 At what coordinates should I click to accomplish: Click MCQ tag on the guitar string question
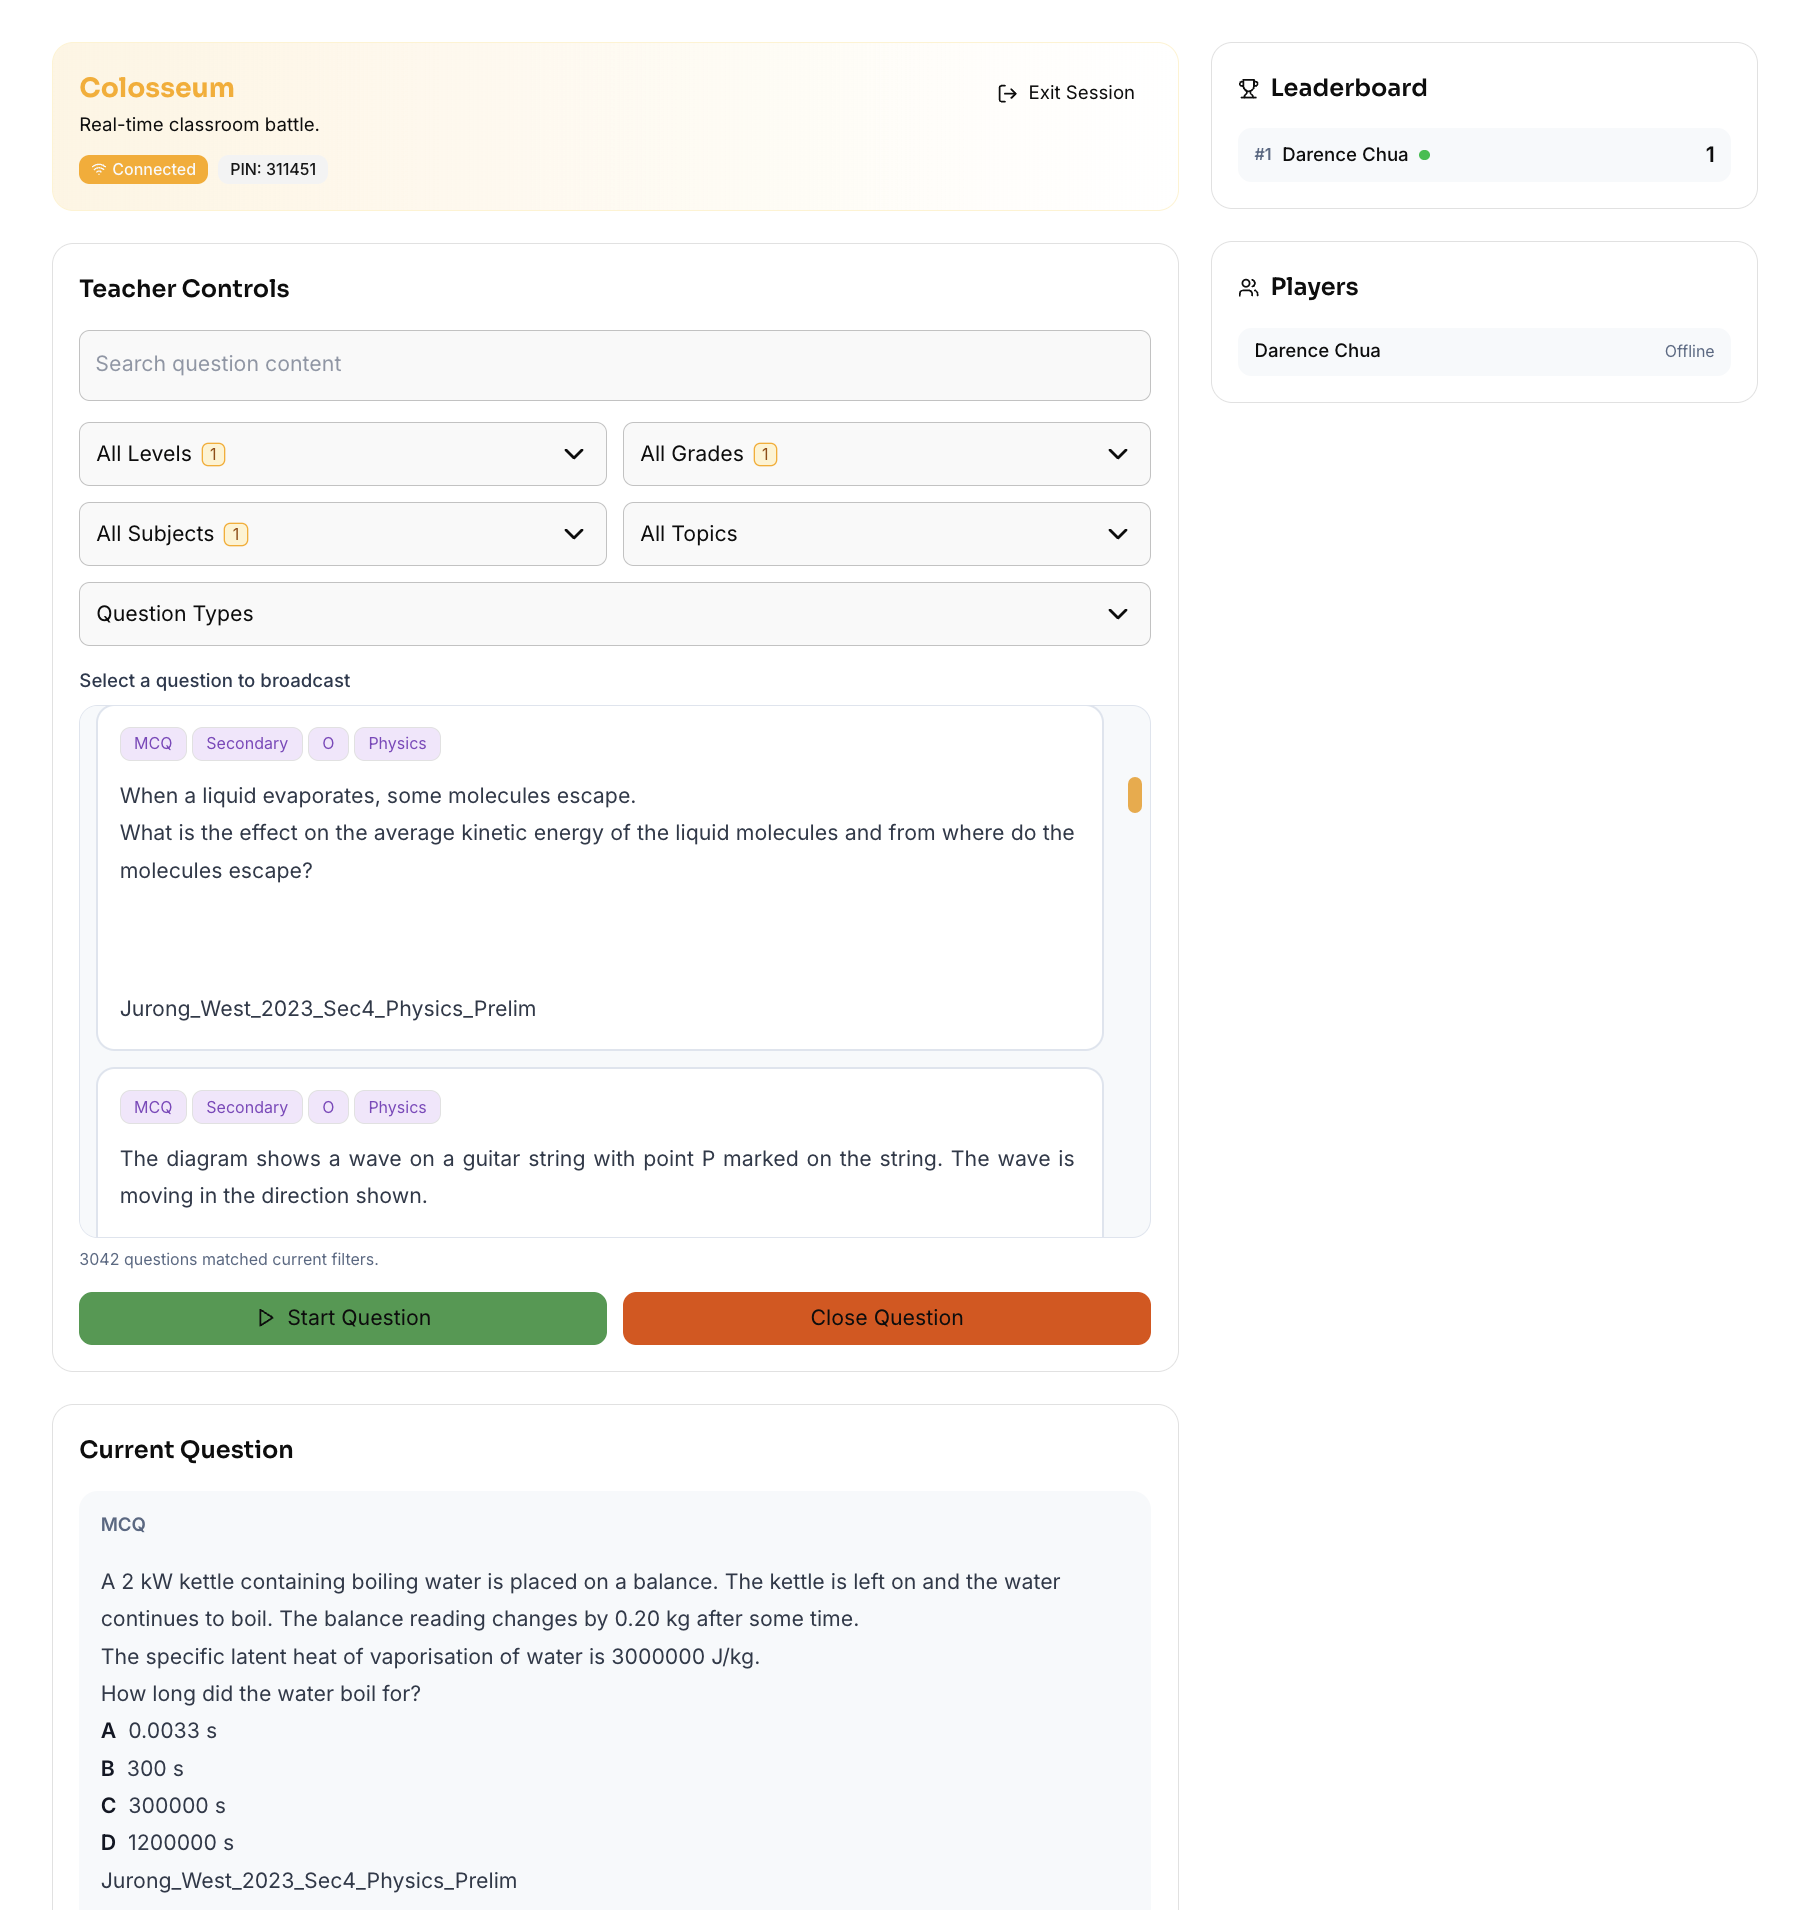[153, 1107]
